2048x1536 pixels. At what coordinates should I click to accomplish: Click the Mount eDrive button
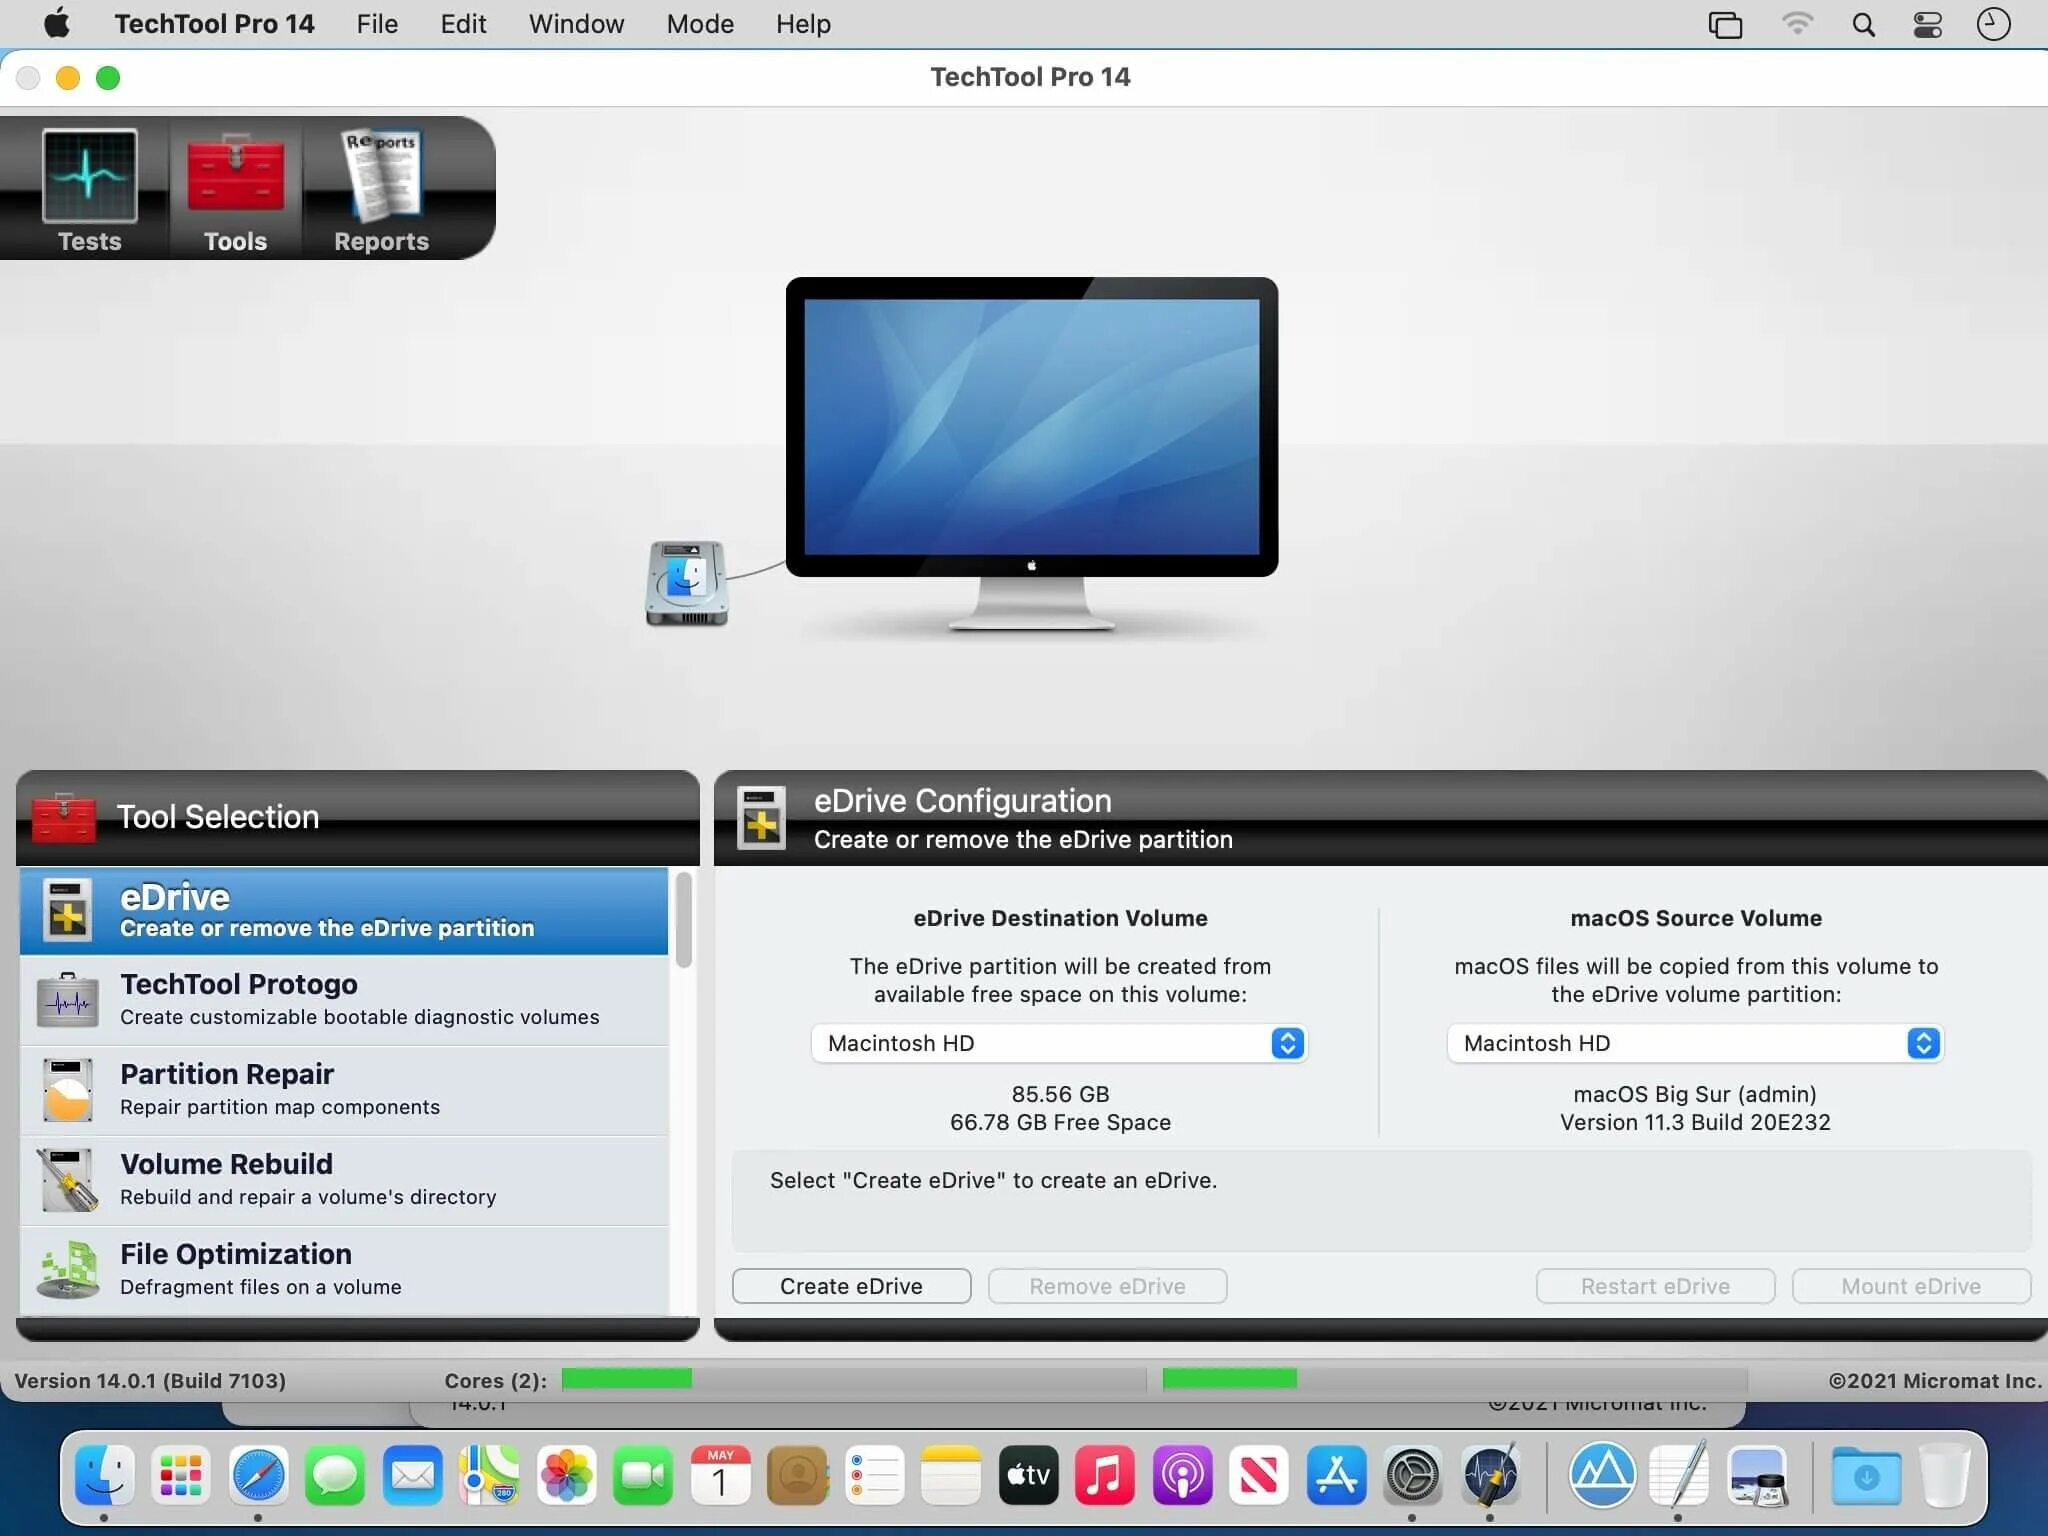pyautogui.click(x=1910, y=1286)
